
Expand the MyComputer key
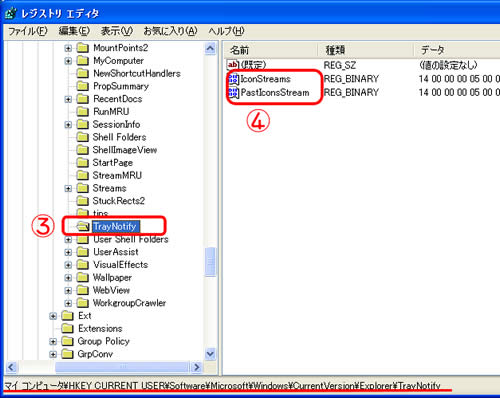(x=68, y=61)
